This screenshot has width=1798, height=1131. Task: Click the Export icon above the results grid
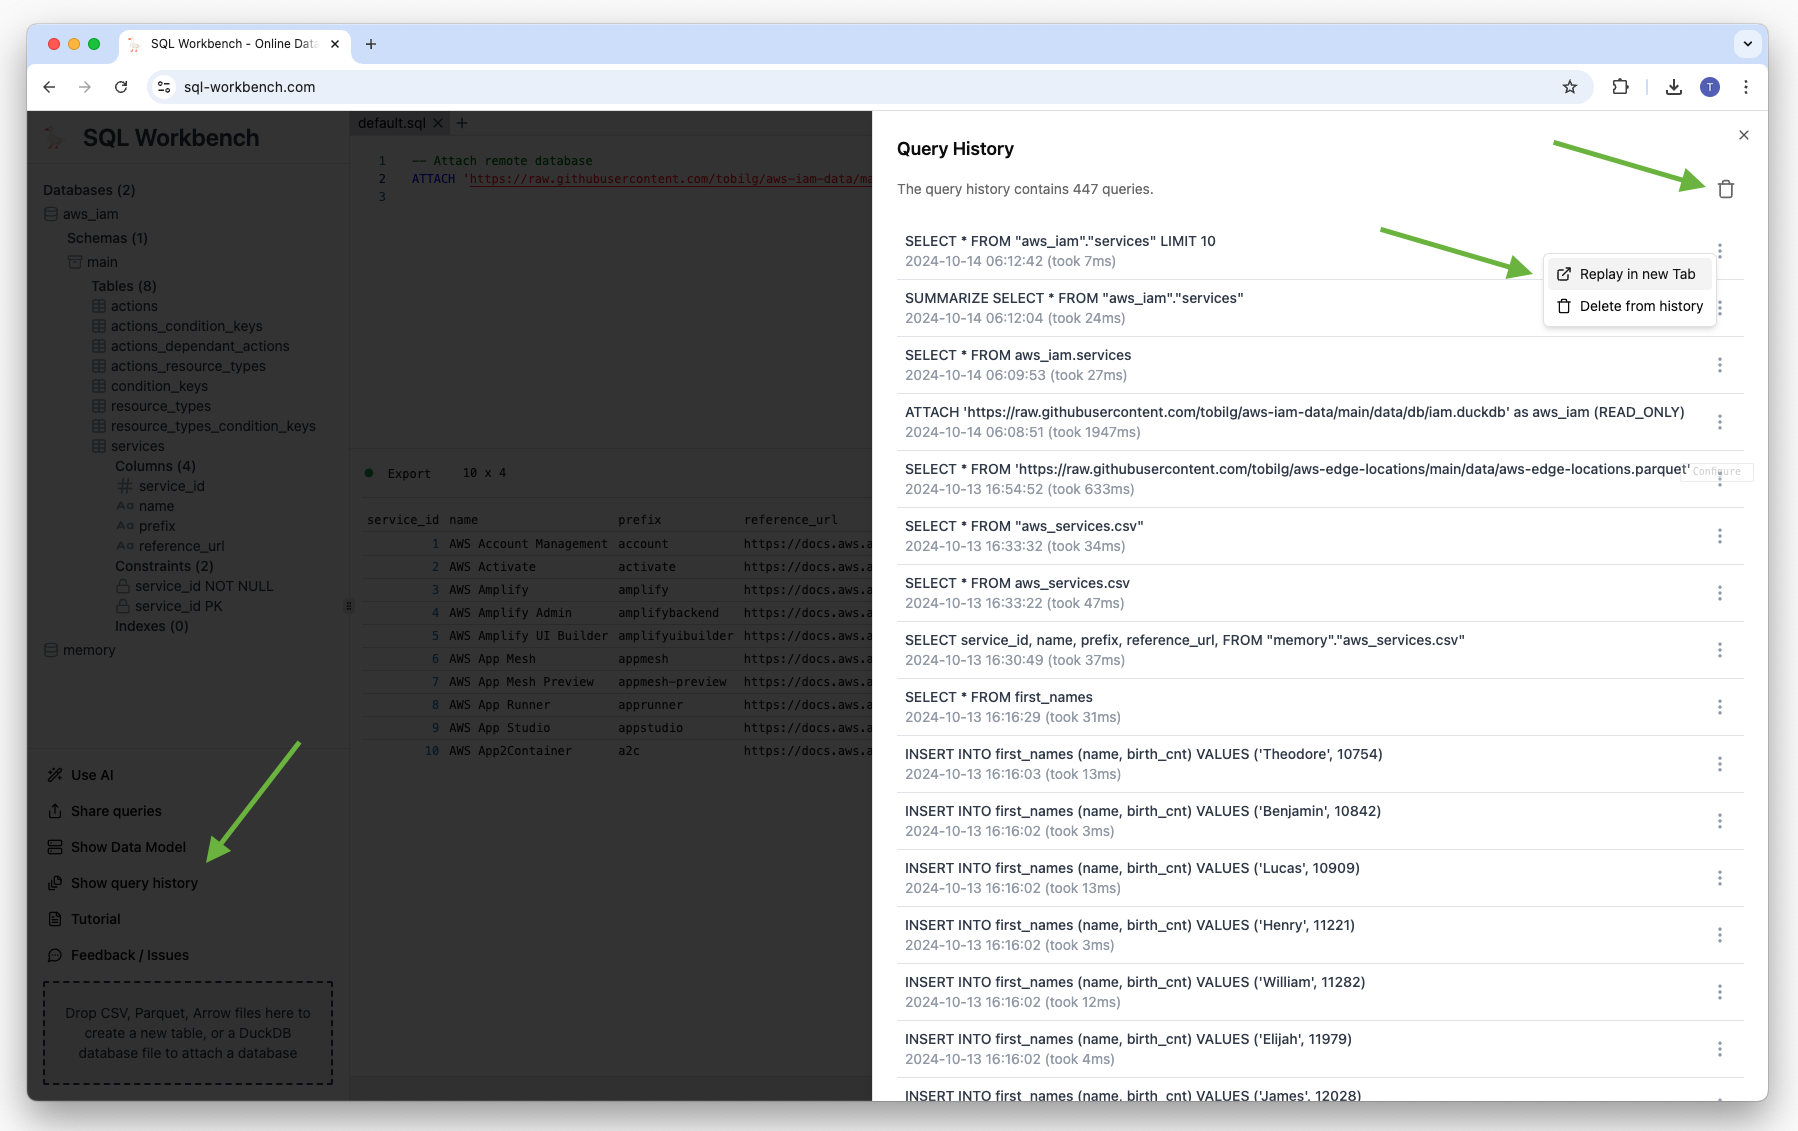click(369, 473)
